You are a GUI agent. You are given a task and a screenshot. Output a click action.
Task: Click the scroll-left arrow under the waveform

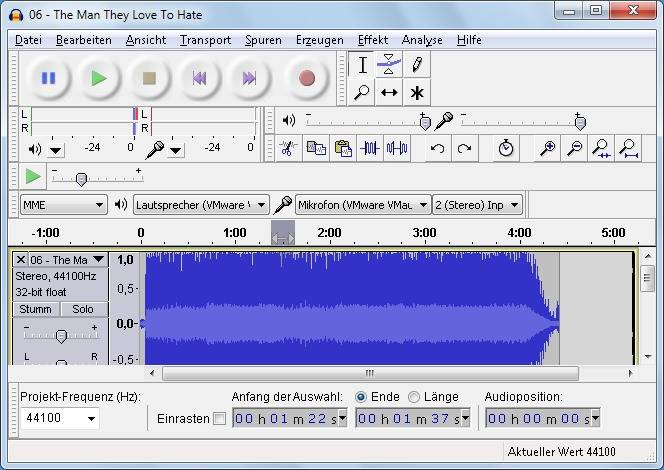(152, 373)
